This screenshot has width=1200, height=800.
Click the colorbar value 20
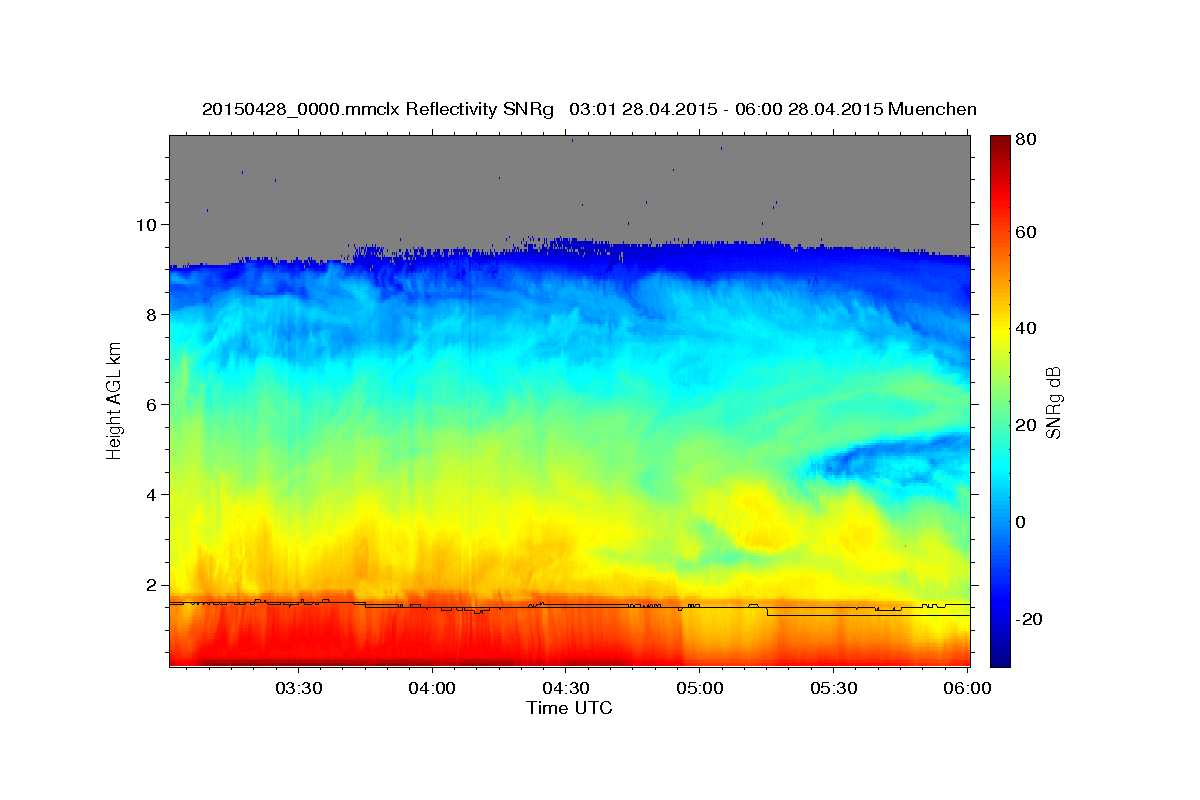click(x=1025, y=425)
